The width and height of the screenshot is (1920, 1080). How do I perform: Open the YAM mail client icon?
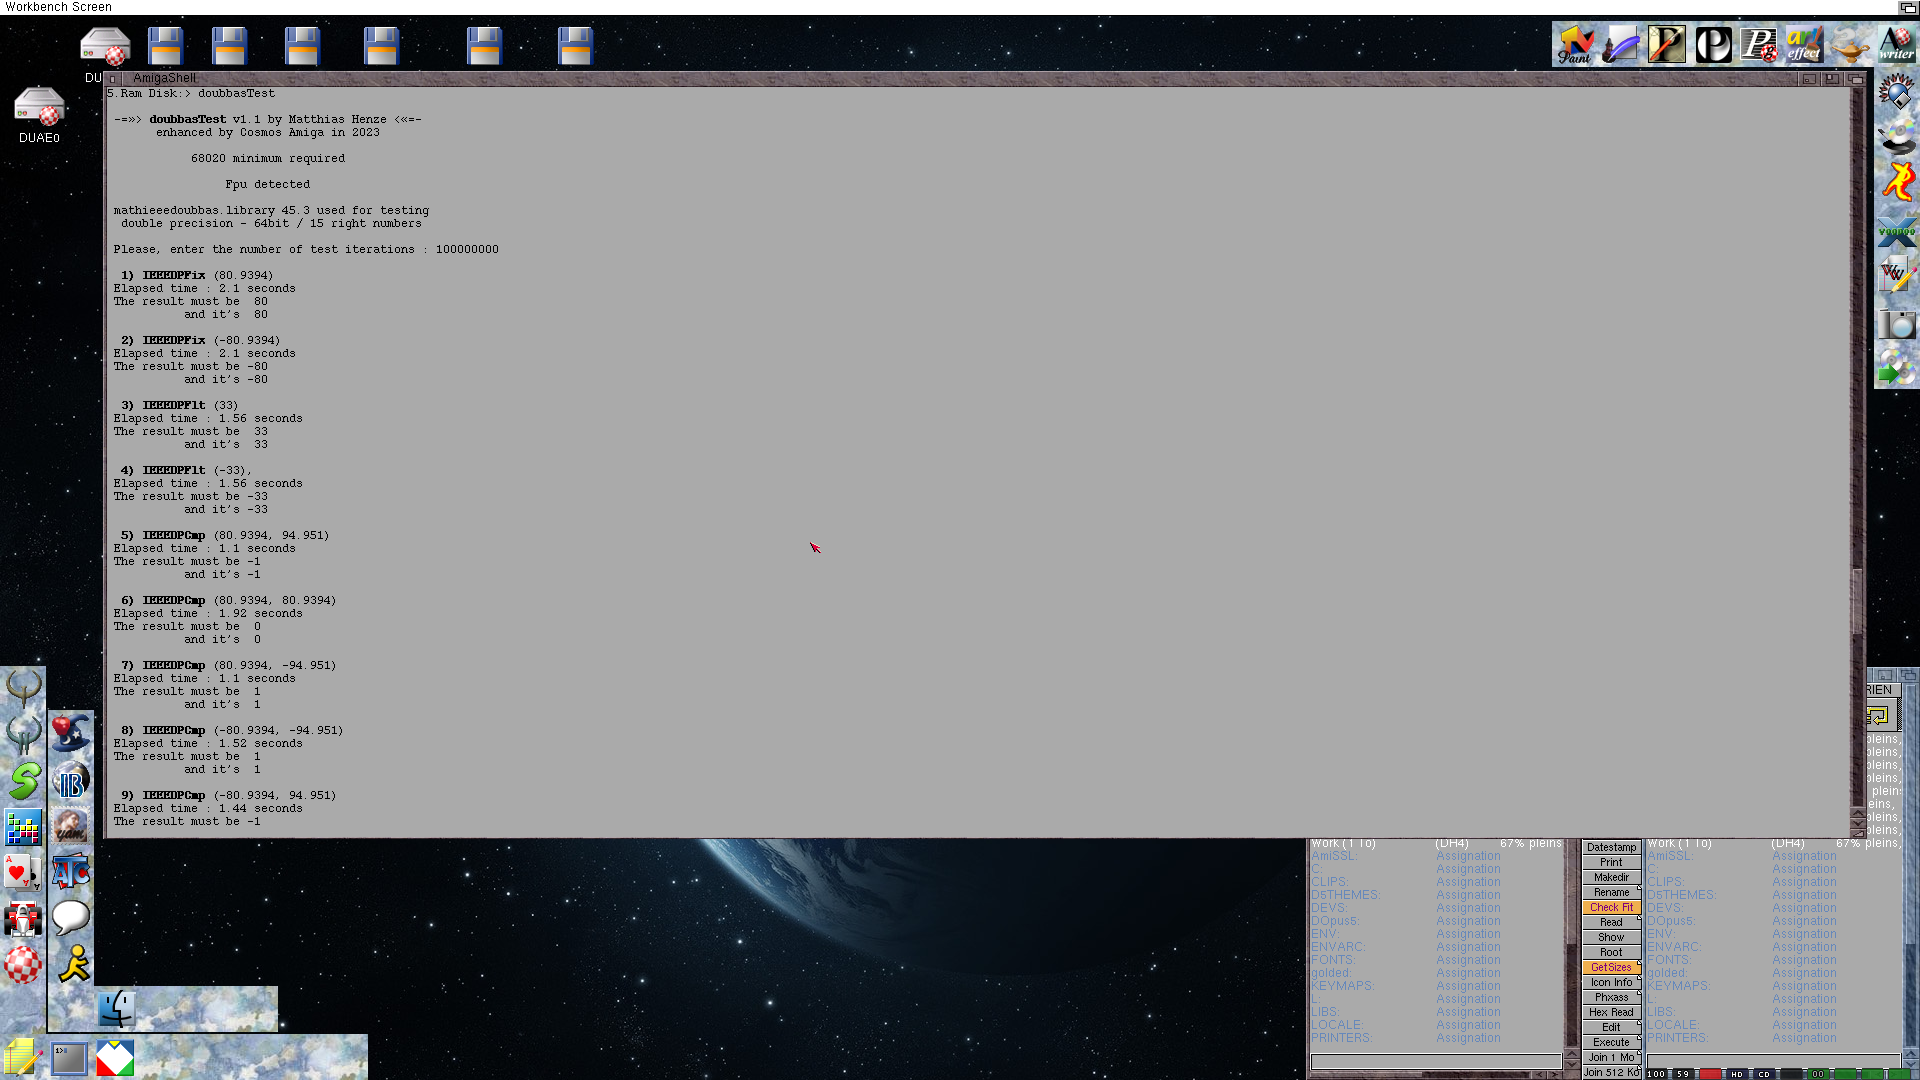pos(71,826)
